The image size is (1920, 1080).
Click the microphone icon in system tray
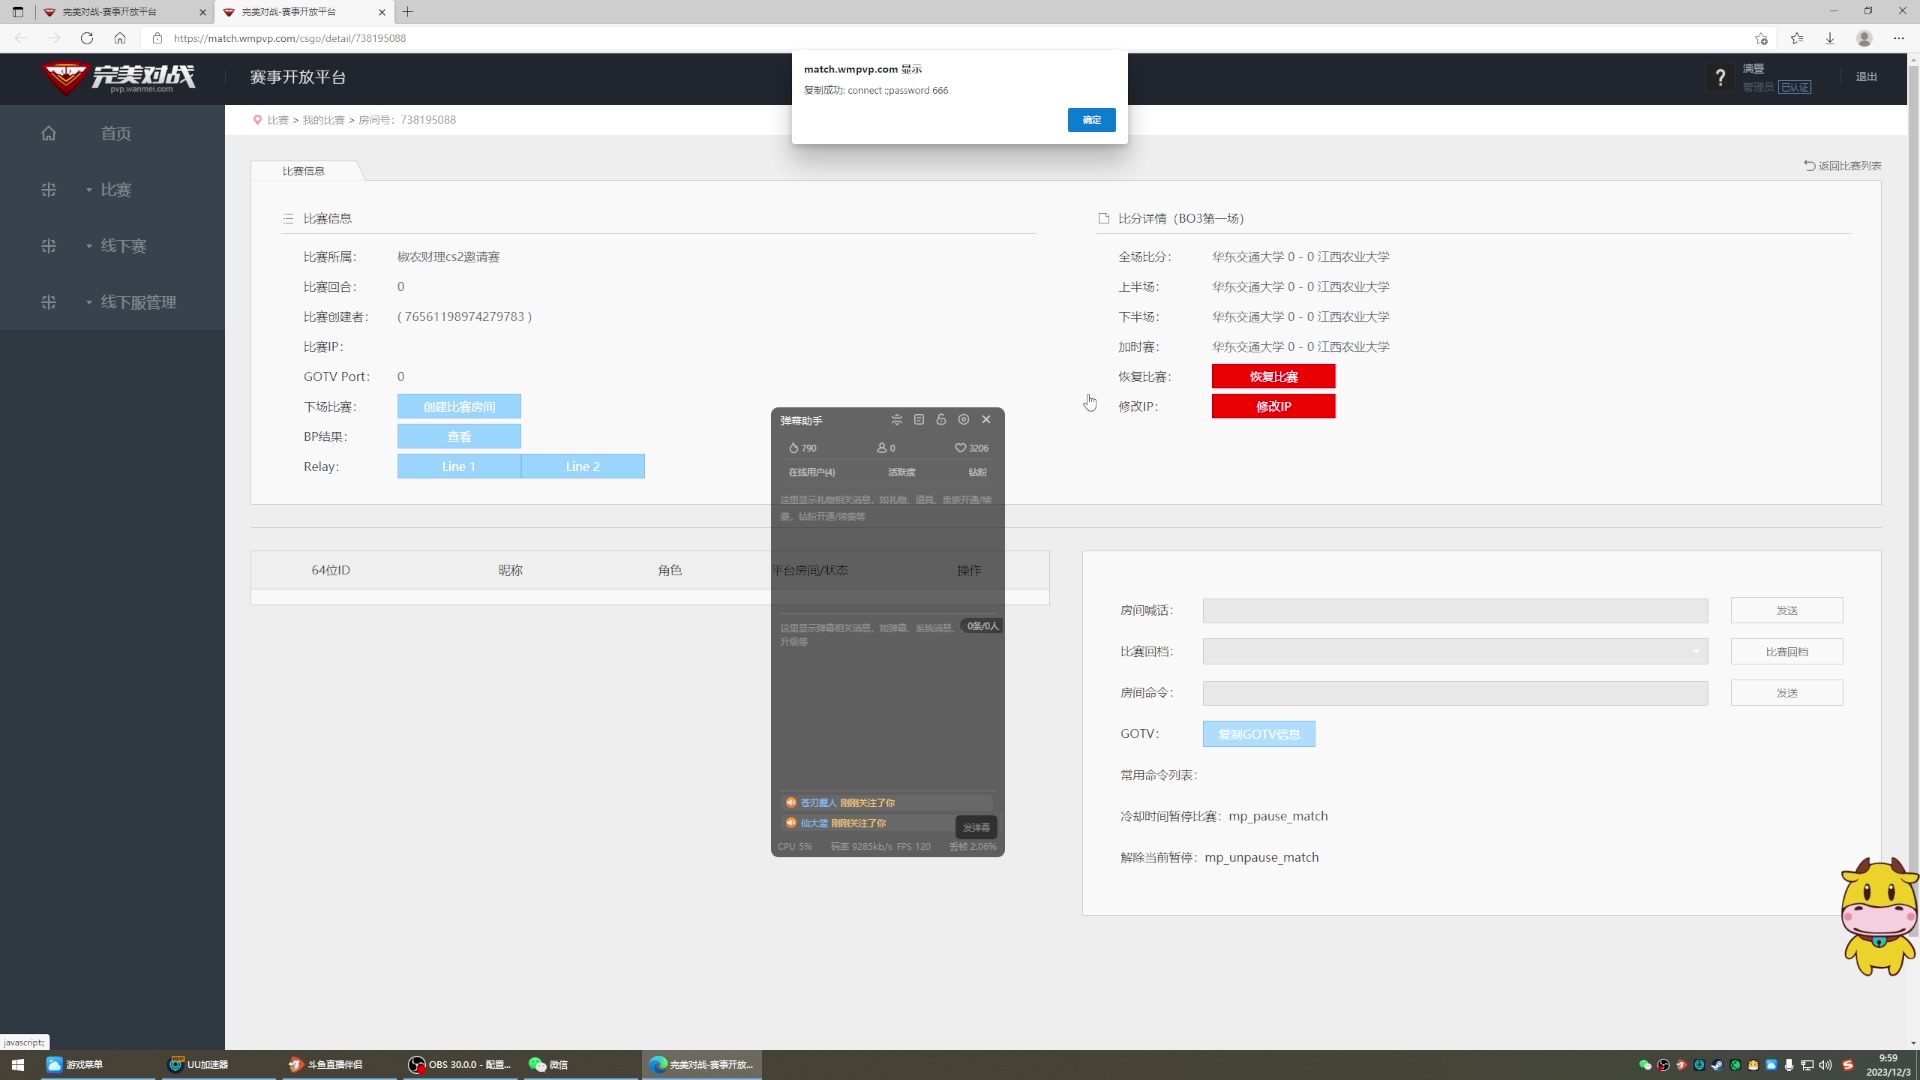[1789, 1065]
